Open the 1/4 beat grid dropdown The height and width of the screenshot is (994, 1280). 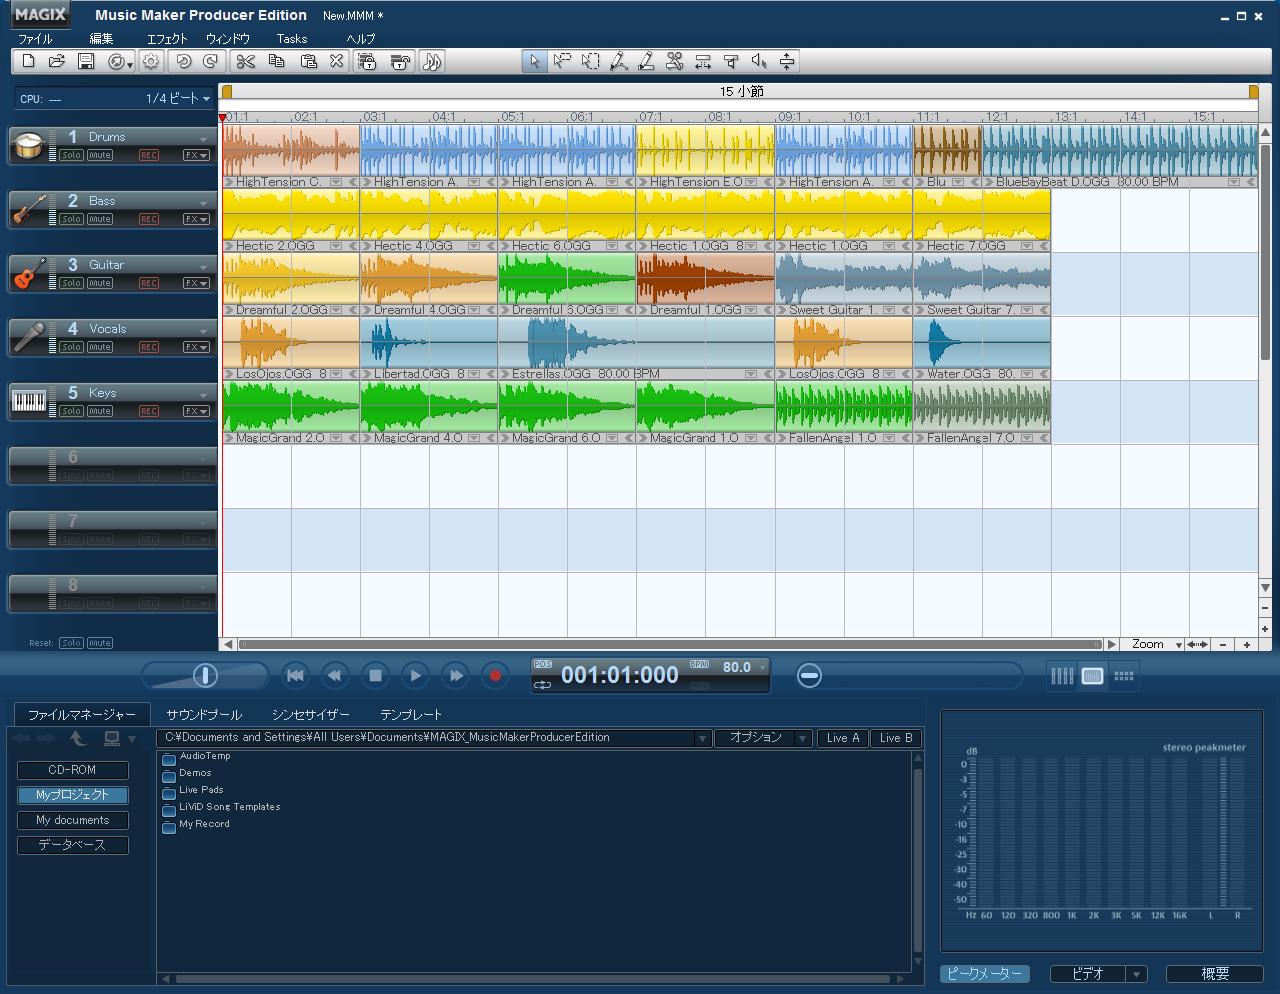(x=207, y=99)
